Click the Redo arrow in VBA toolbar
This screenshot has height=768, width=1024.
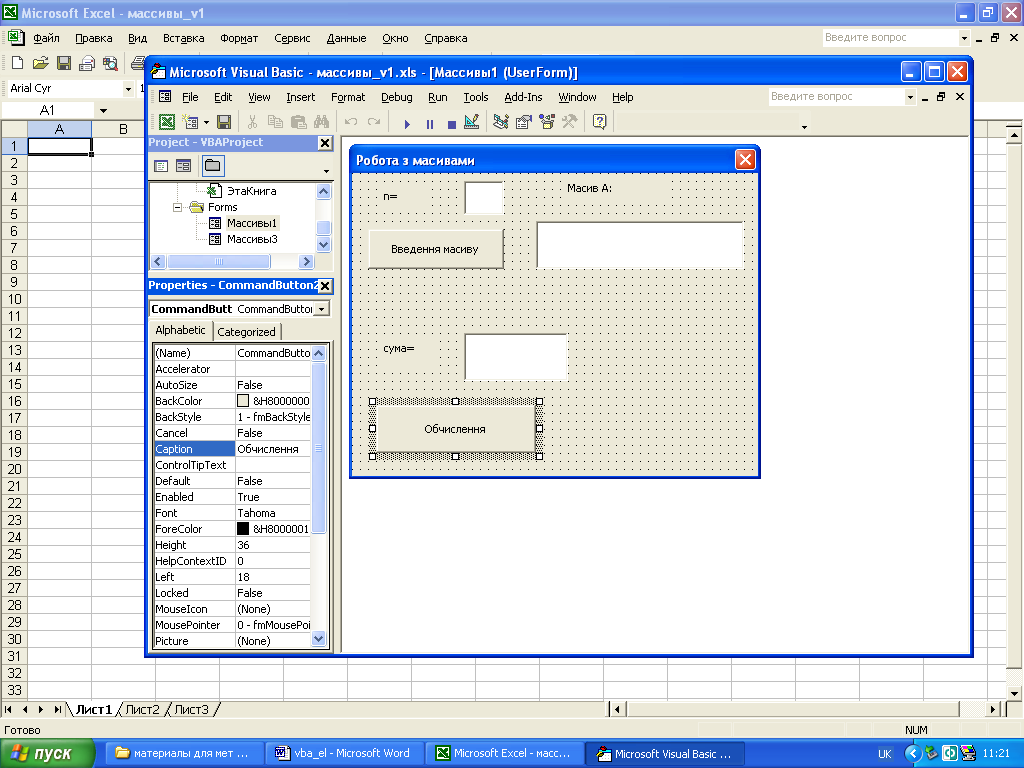[x=374, y=121]
